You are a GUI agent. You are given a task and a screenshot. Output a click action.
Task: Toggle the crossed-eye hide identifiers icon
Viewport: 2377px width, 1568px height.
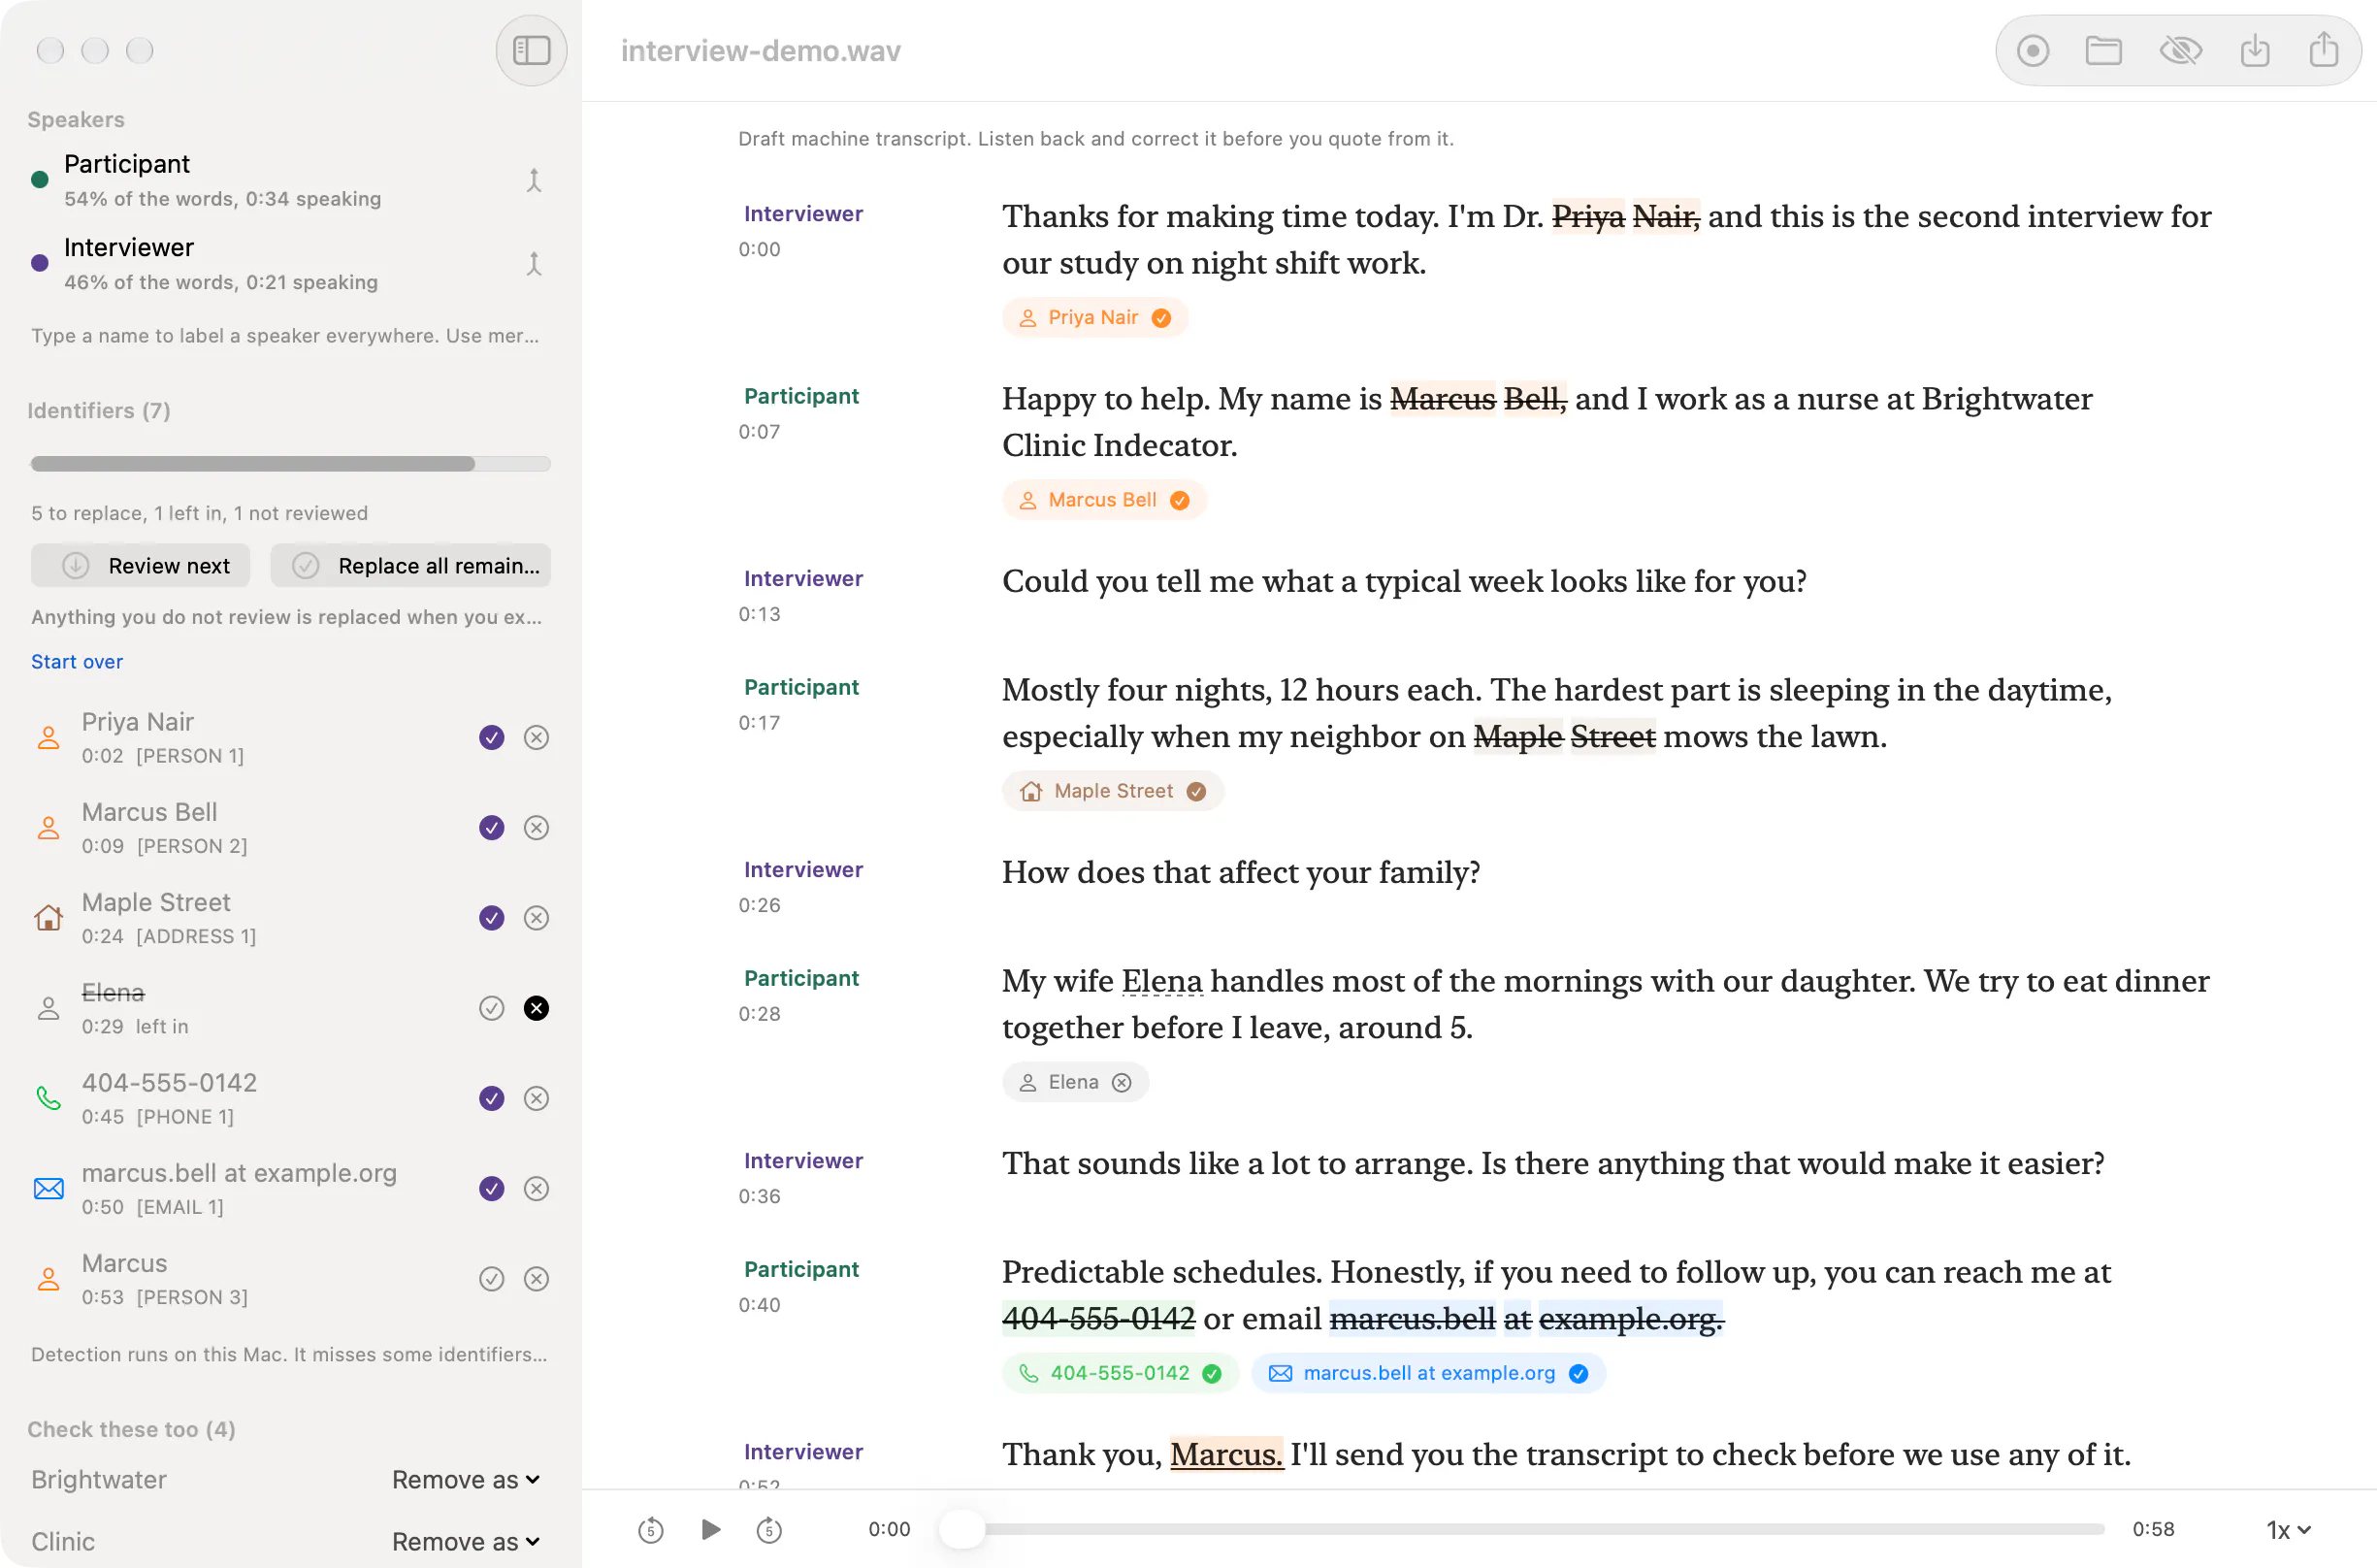[x=2180, y=50]
